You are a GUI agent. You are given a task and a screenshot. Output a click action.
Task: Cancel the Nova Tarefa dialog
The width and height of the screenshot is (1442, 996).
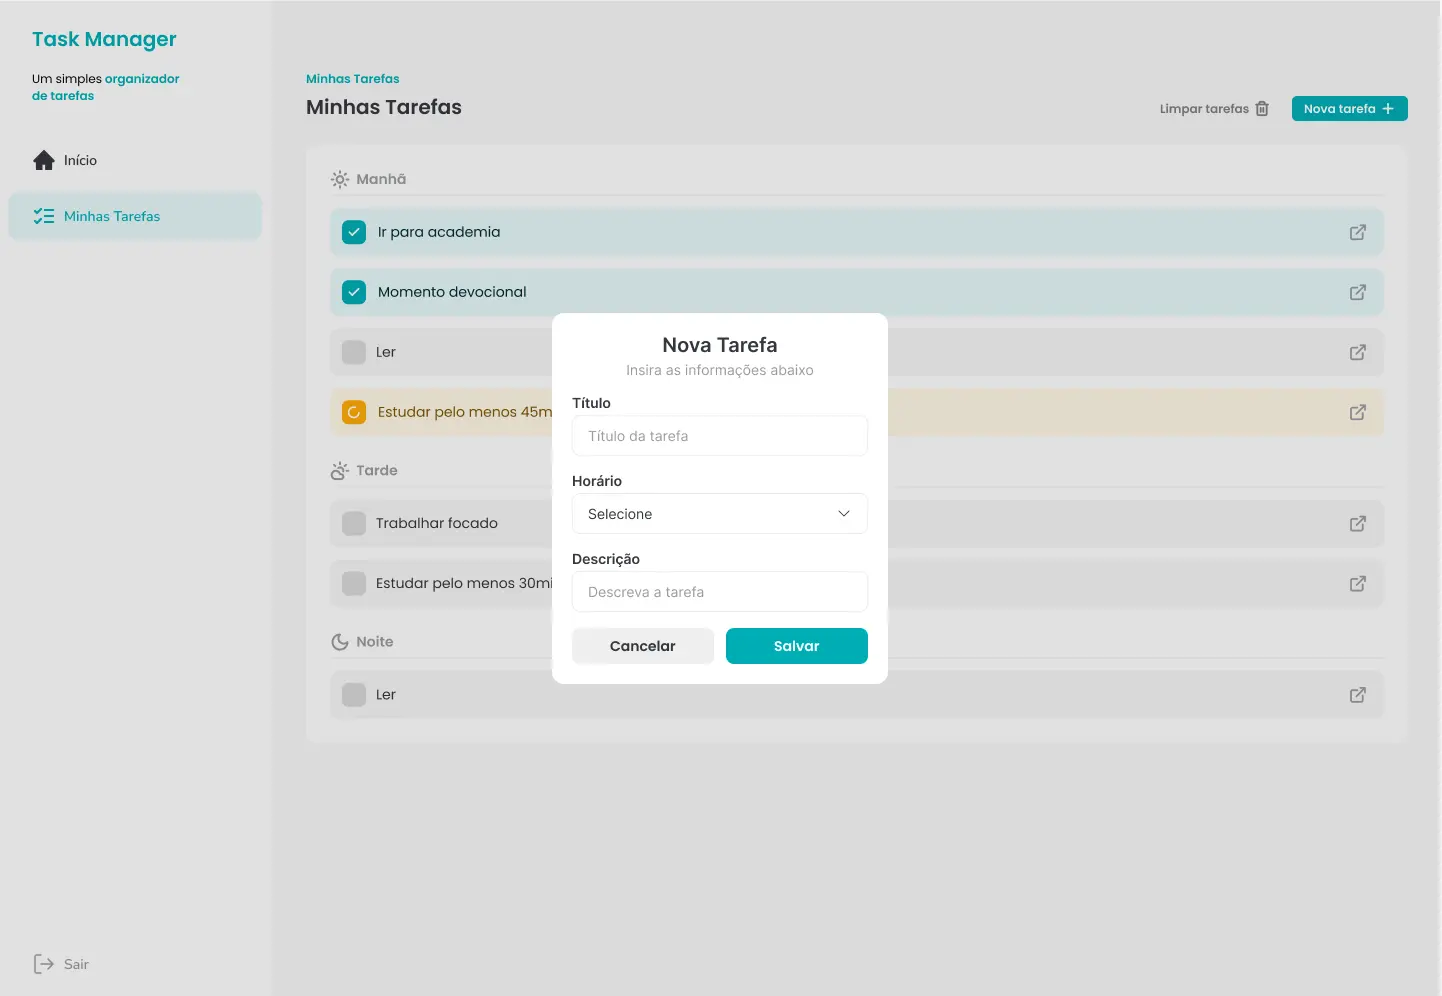click(643, 646)
